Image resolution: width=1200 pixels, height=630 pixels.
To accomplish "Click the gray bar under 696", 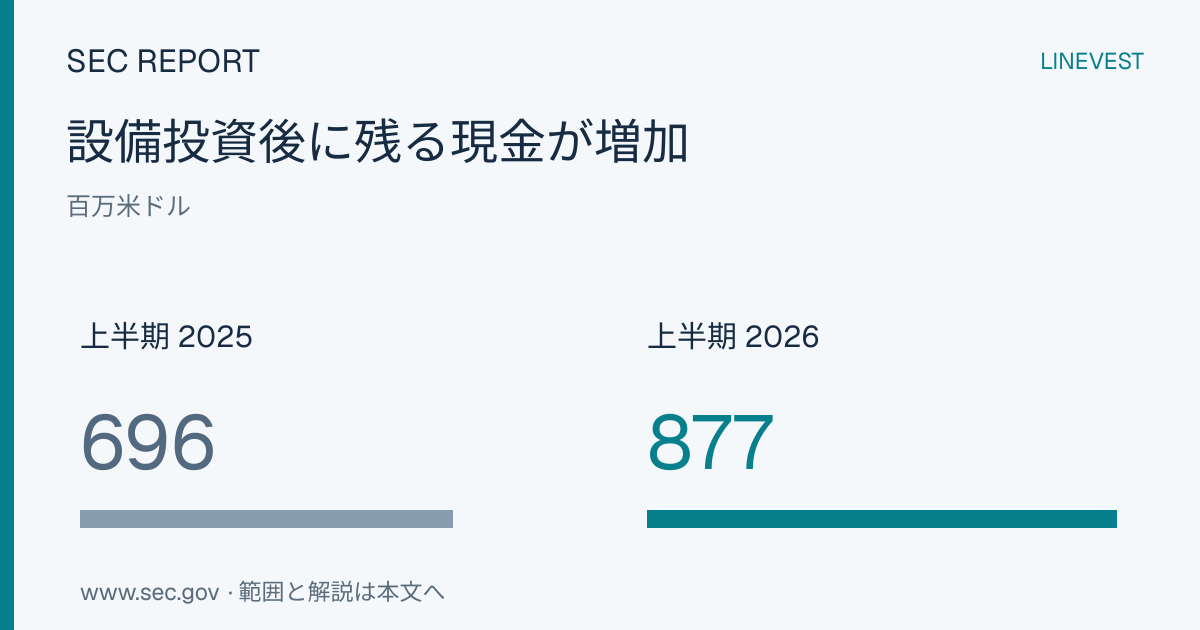I will tap(266, 519).
